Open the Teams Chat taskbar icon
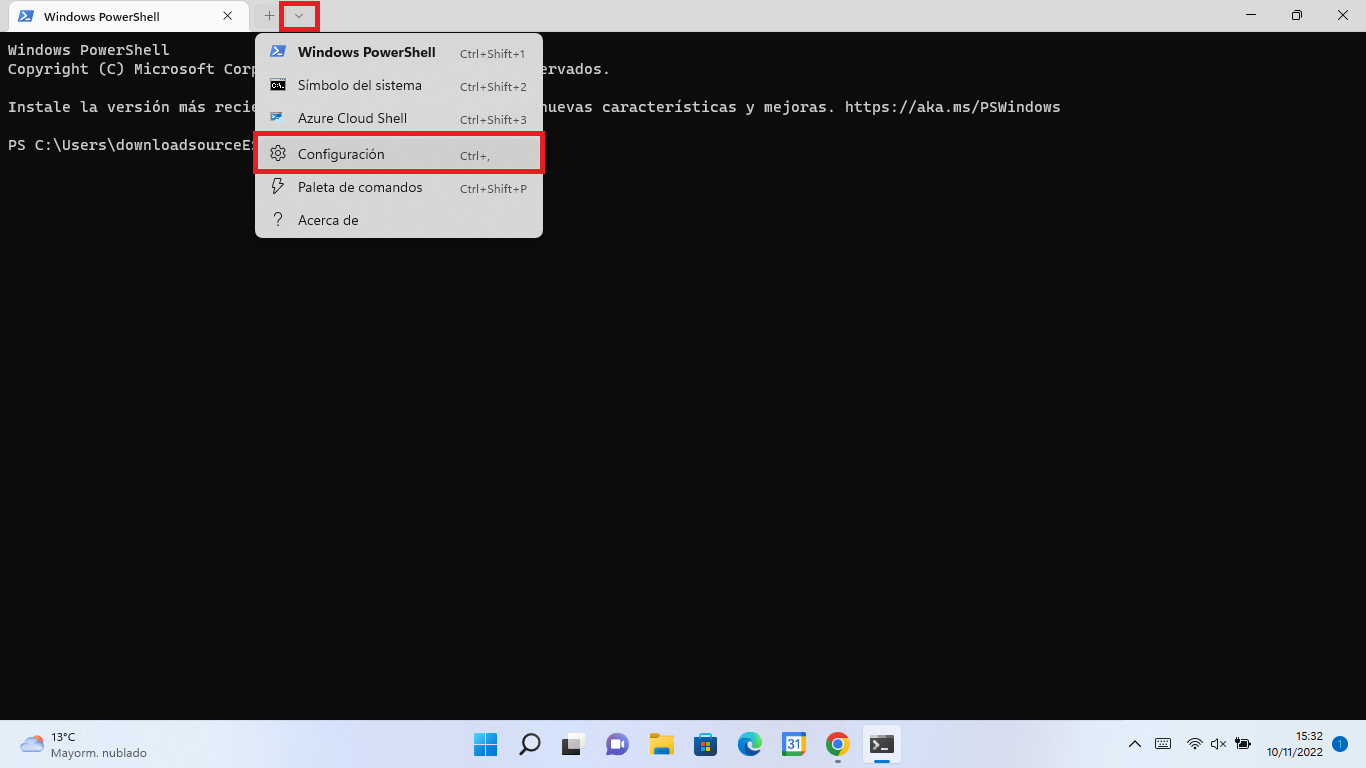Screen dimensions: 1366x768 [x=617, y=744]
